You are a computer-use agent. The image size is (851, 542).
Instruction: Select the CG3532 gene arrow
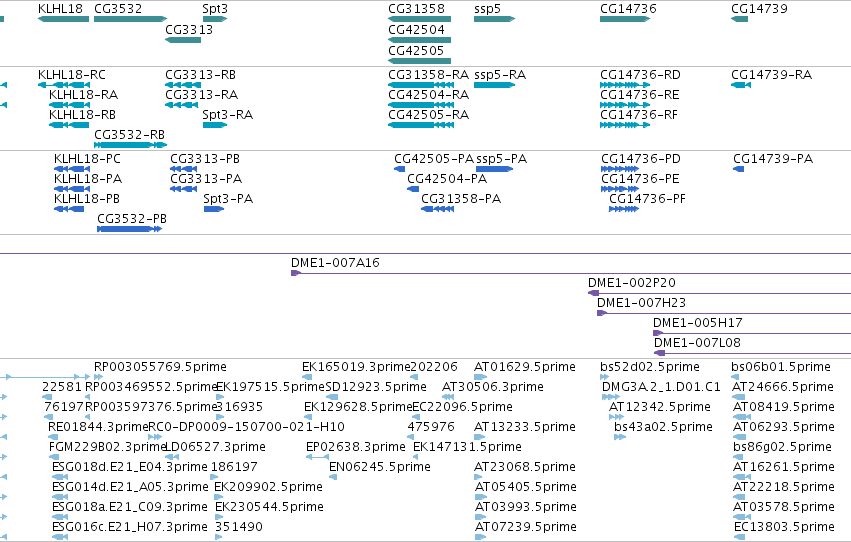pos(130,19)
